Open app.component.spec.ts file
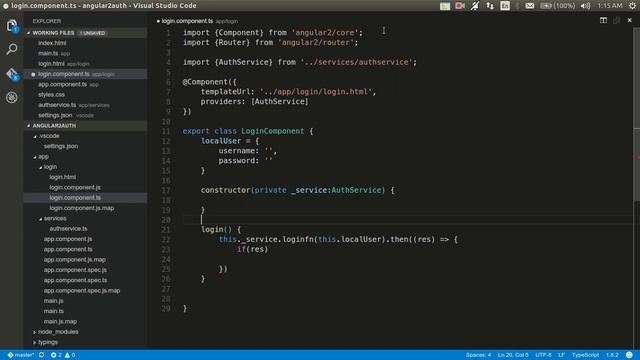This screenshot has width=640, height=360. coord(76,280)
